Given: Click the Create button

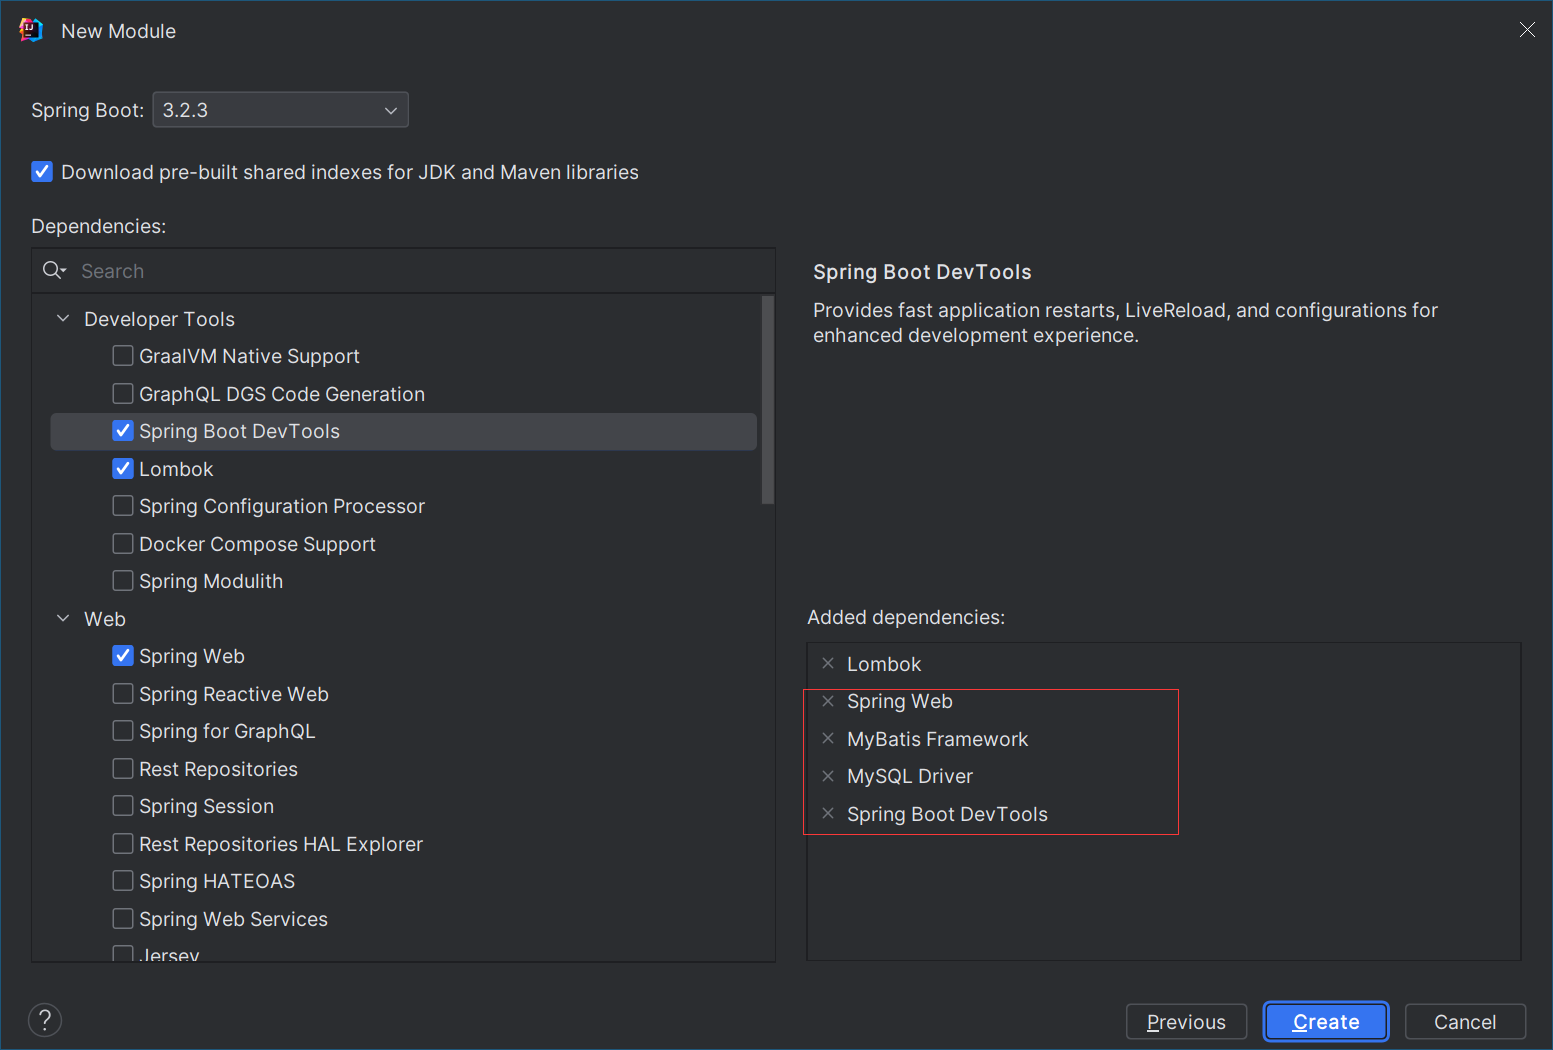Looking at the screenshot, I should click(x=1325, y=1022).
